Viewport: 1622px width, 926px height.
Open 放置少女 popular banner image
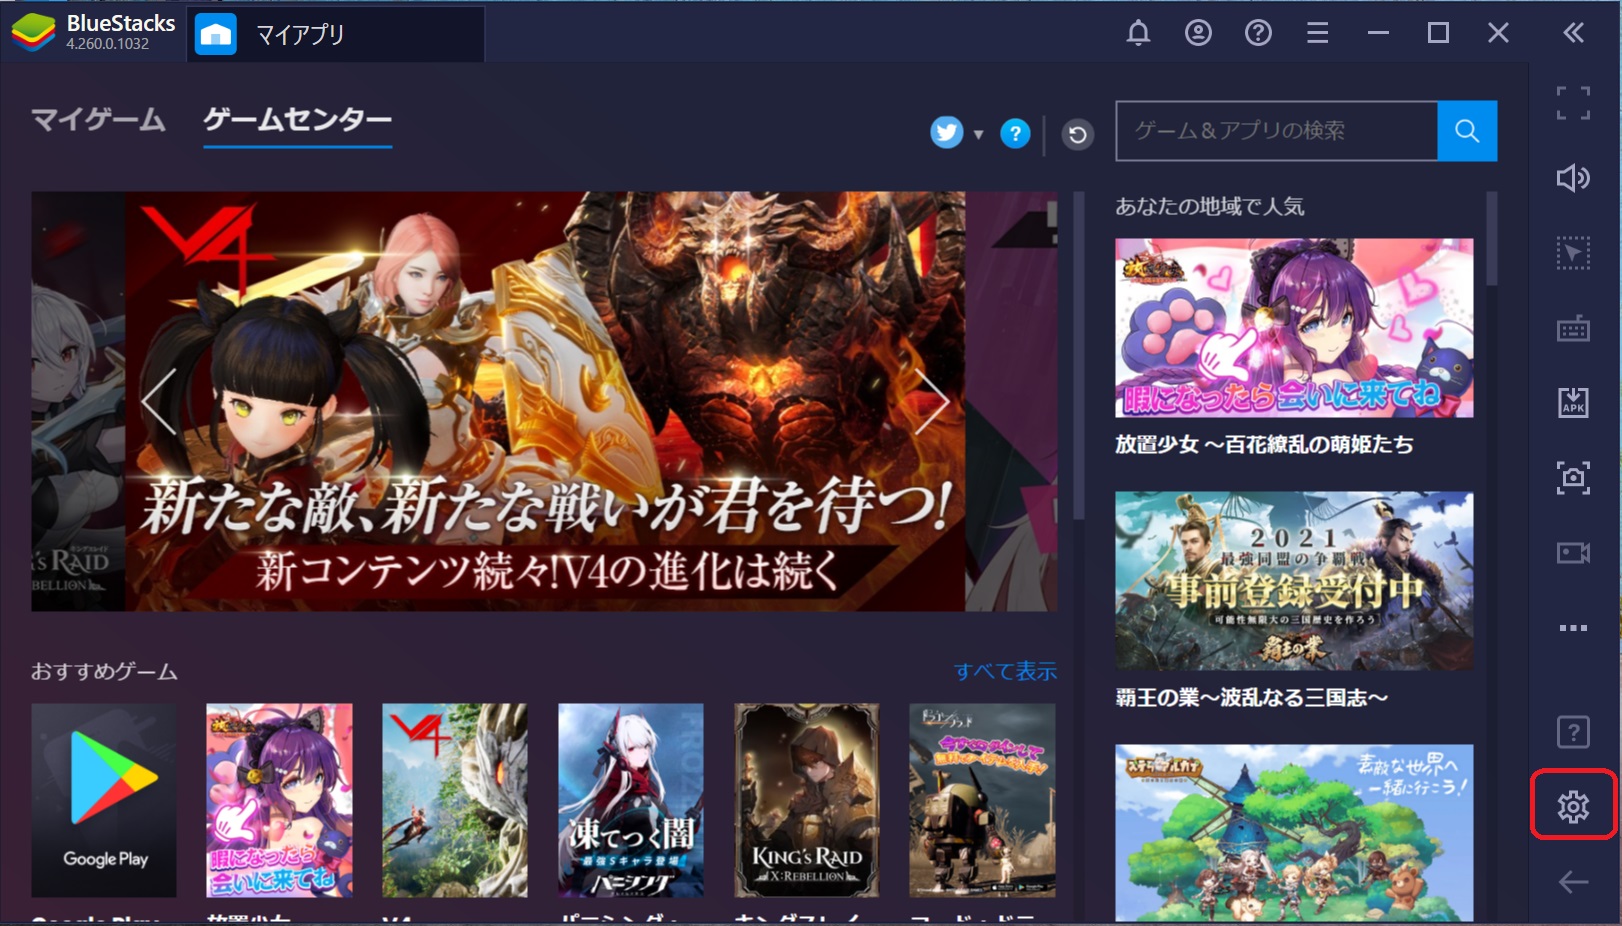pyautogui.click(x=1294, y=328)
